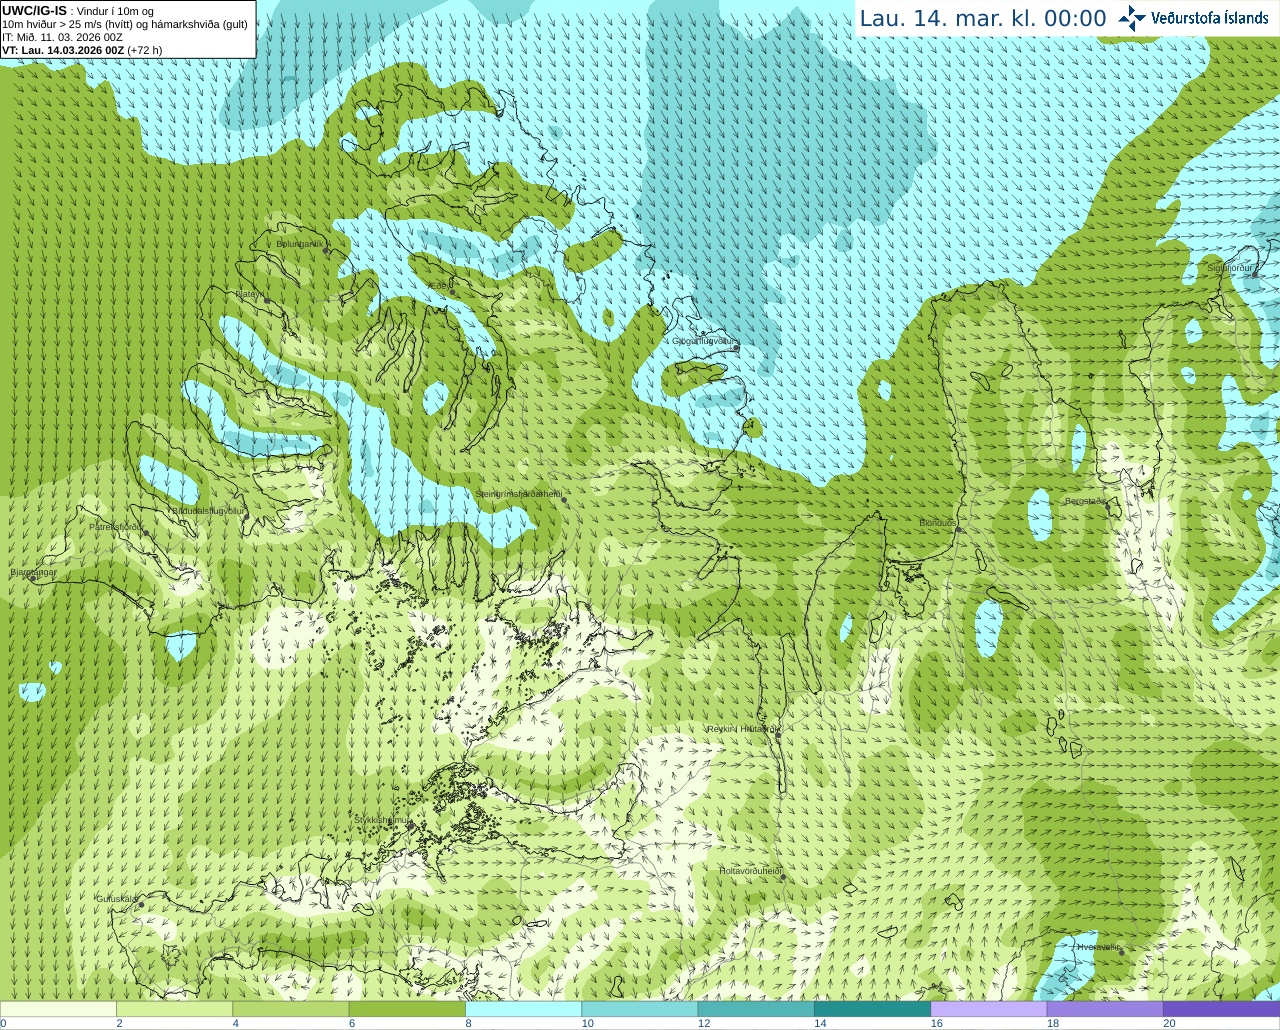
Task: Pick the 6–8 m/s dark green legend swatch
Action: click(407, 1009)
